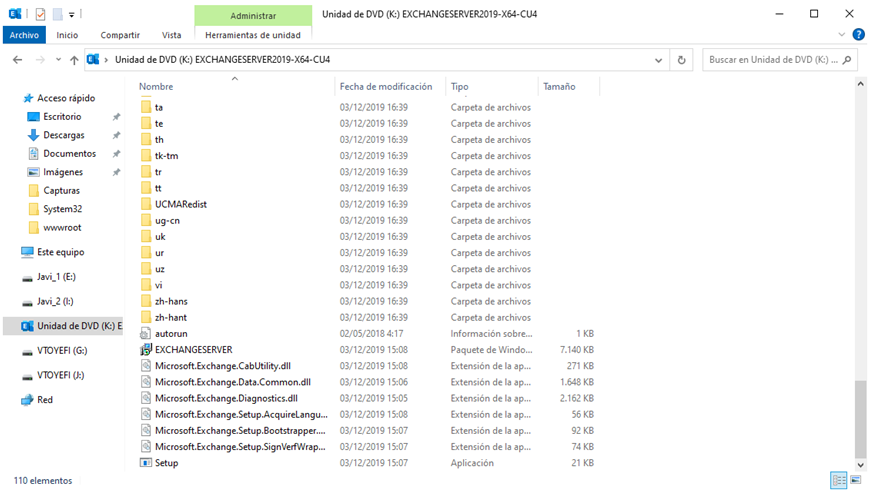This screenshot has height=492, width=870.
Task: Expand the ribbon with the chevron
Action: coord(842,34)
